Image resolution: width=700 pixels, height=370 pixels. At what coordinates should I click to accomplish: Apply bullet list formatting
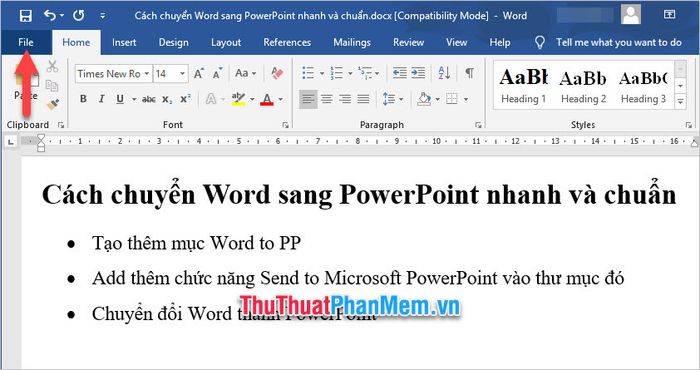tap(308, 73)
